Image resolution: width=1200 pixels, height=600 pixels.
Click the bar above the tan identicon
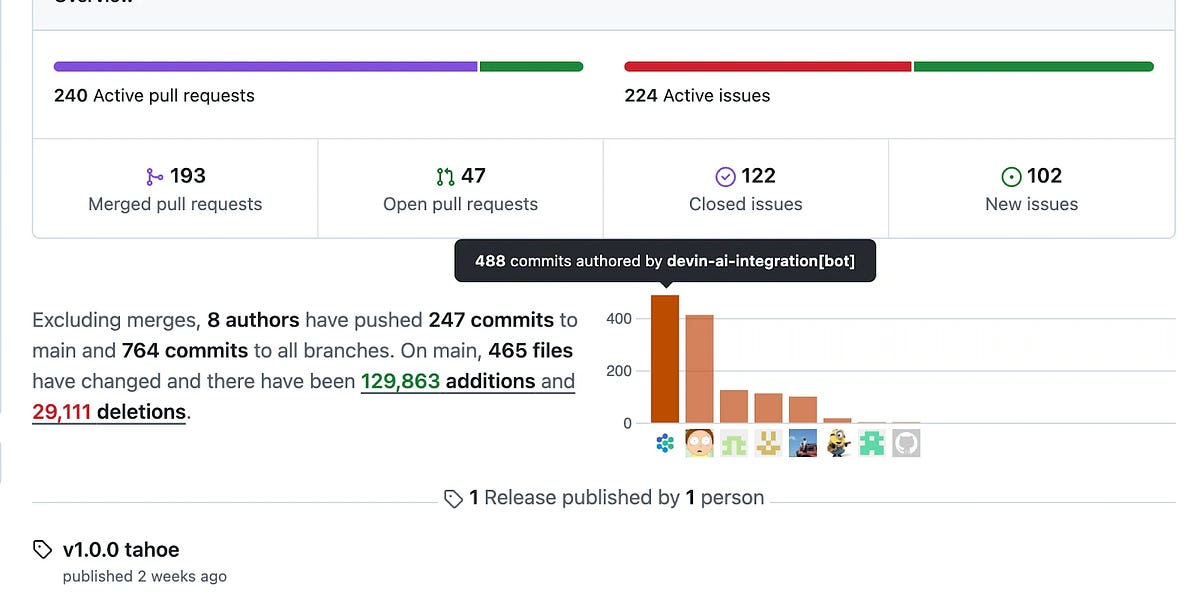pos(768,408)
